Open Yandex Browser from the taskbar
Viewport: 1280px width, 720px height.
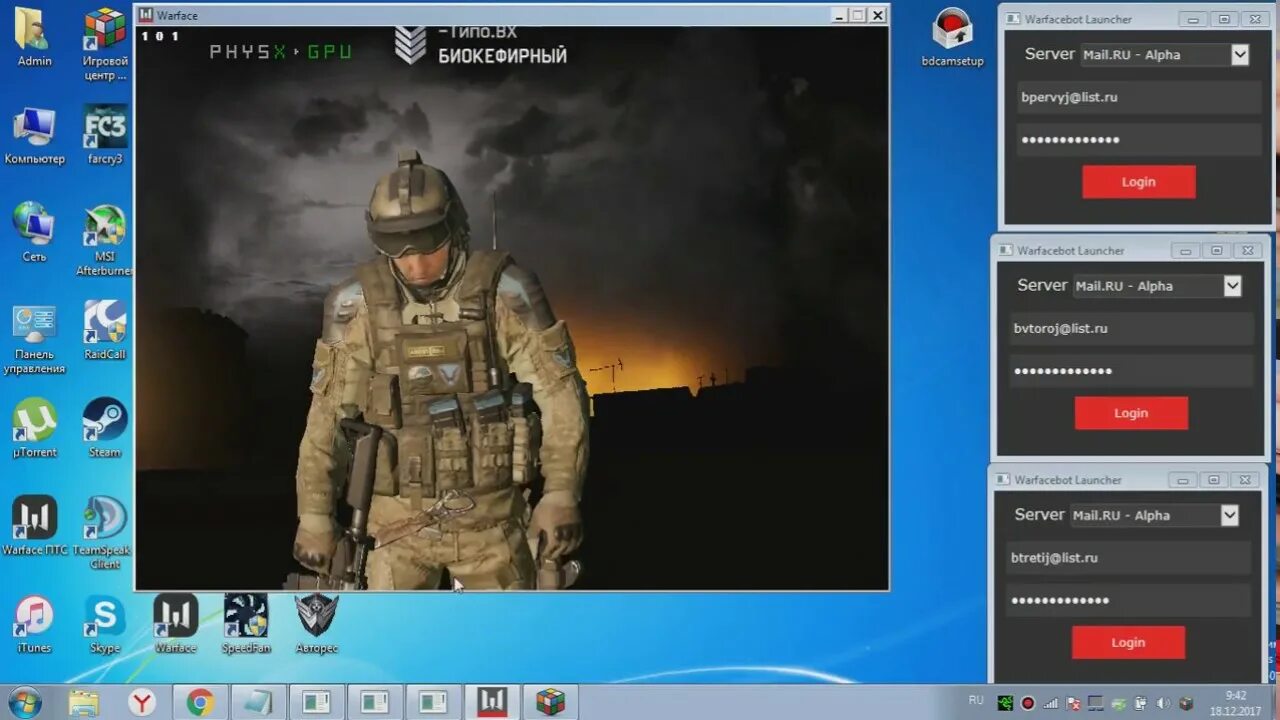pos(141,703)
